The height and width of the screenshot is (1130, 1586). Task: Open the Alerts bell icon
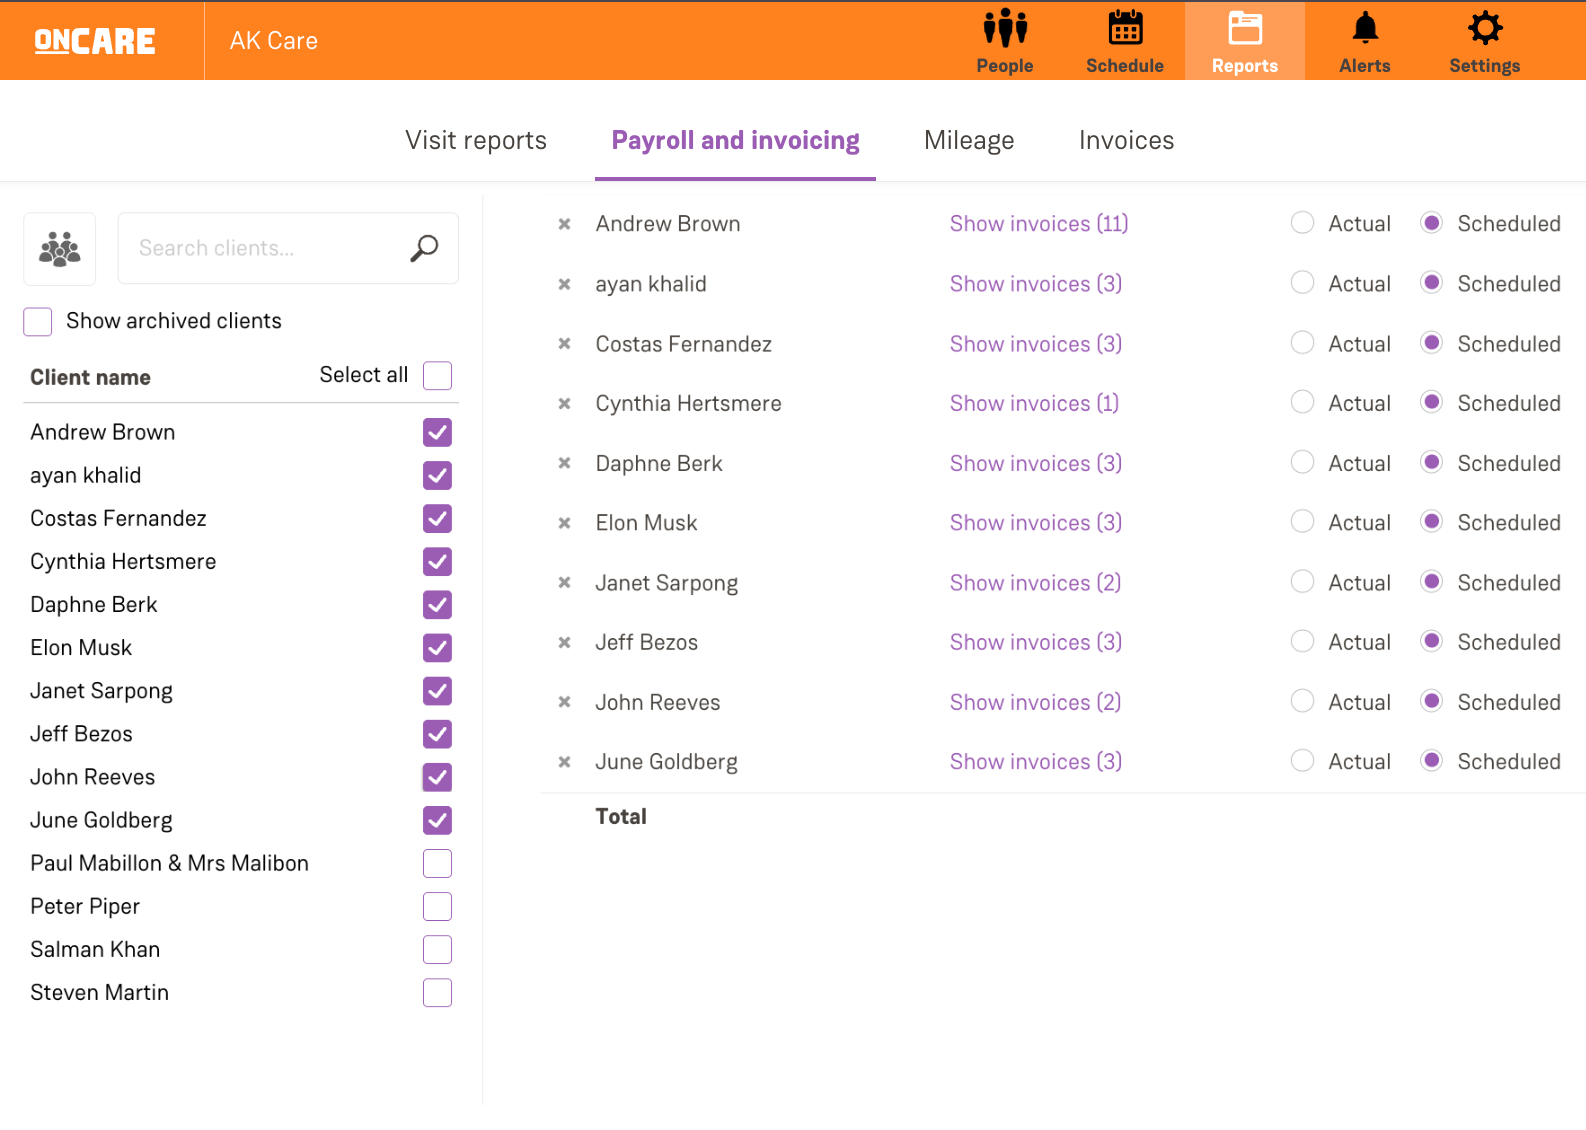click(1364, 30)
